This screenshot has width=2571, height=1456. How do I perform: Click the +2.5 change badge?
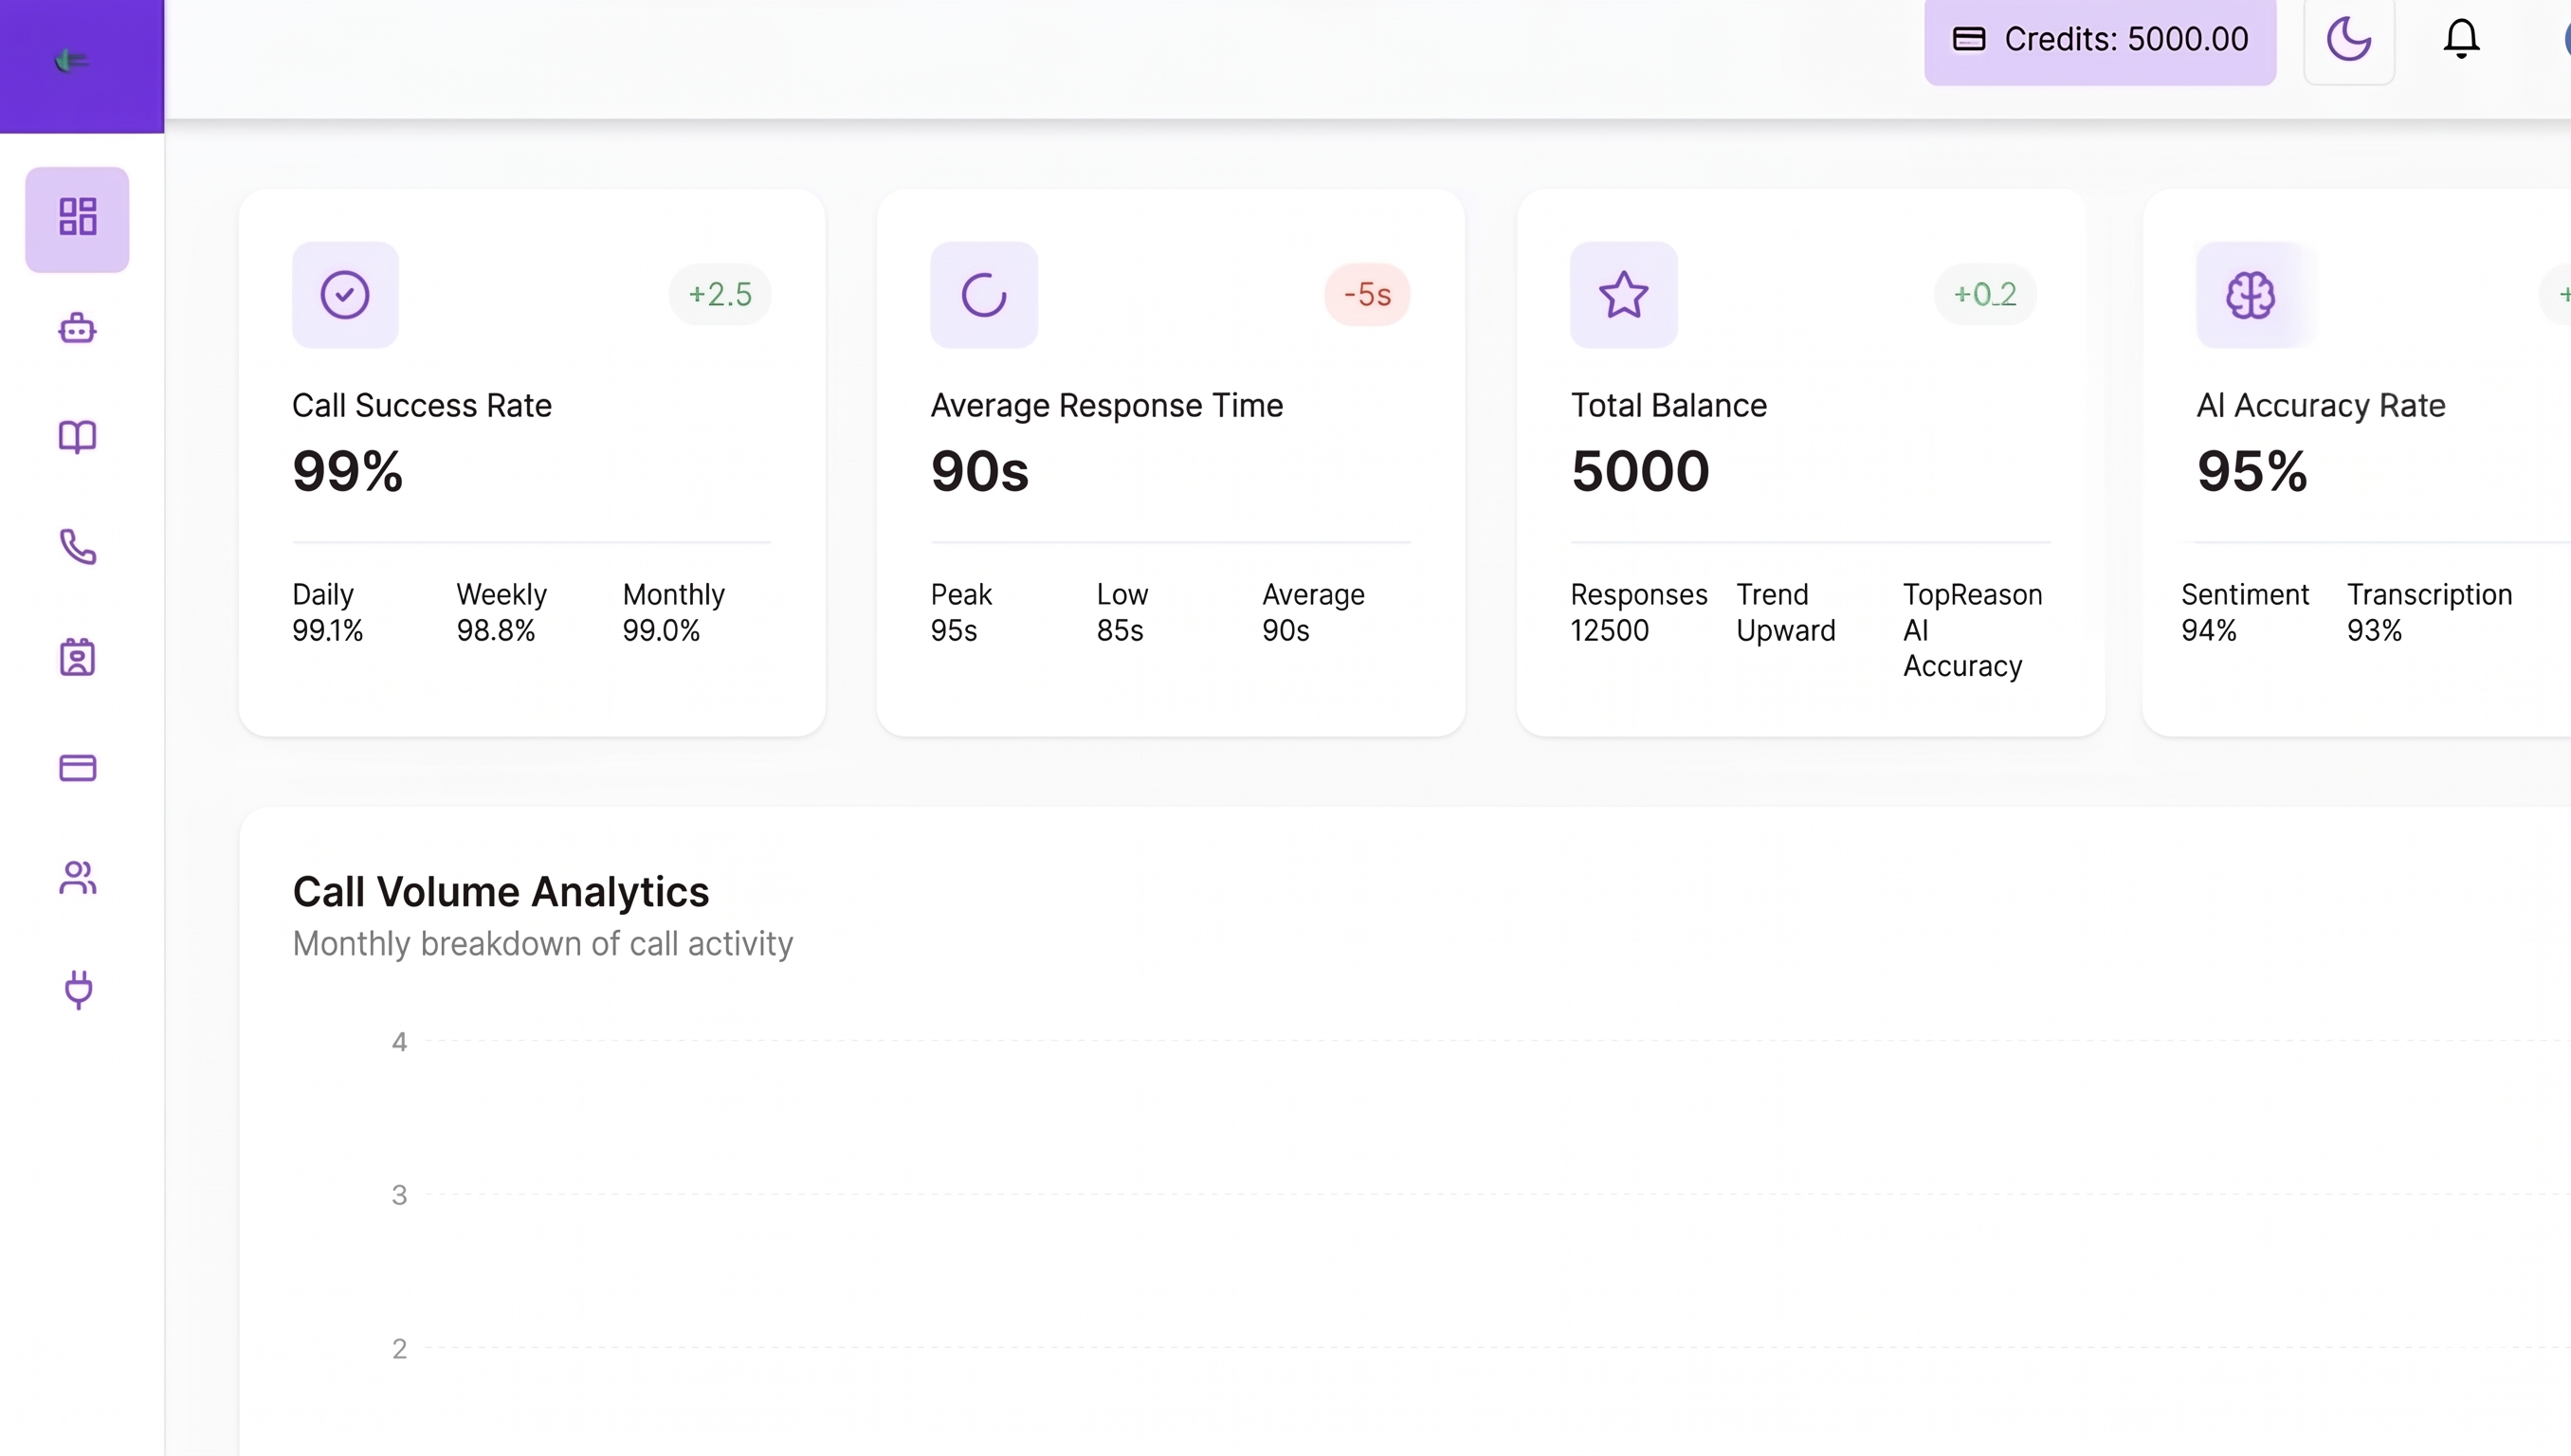pos(720,294)
